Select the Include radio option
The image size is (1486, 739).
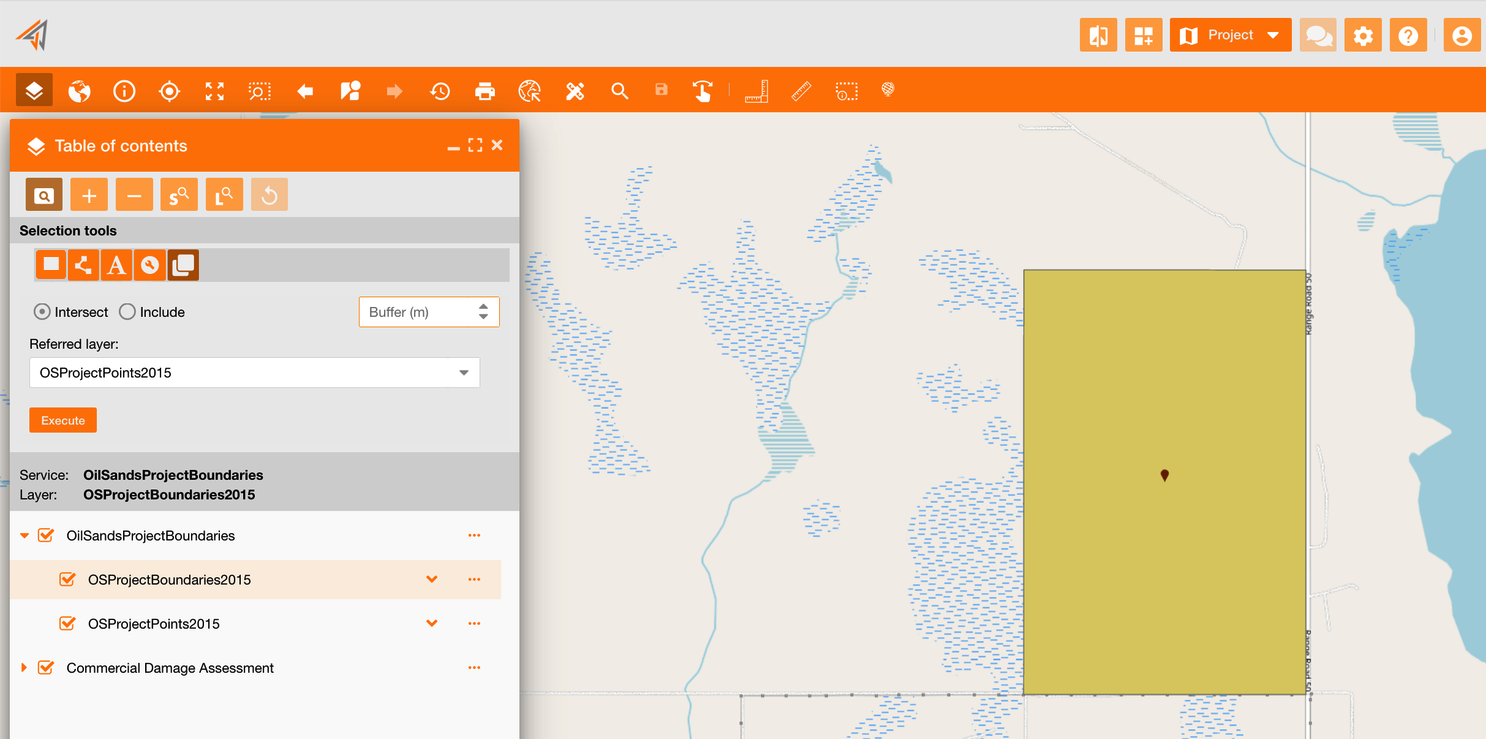tap(127, 312)
